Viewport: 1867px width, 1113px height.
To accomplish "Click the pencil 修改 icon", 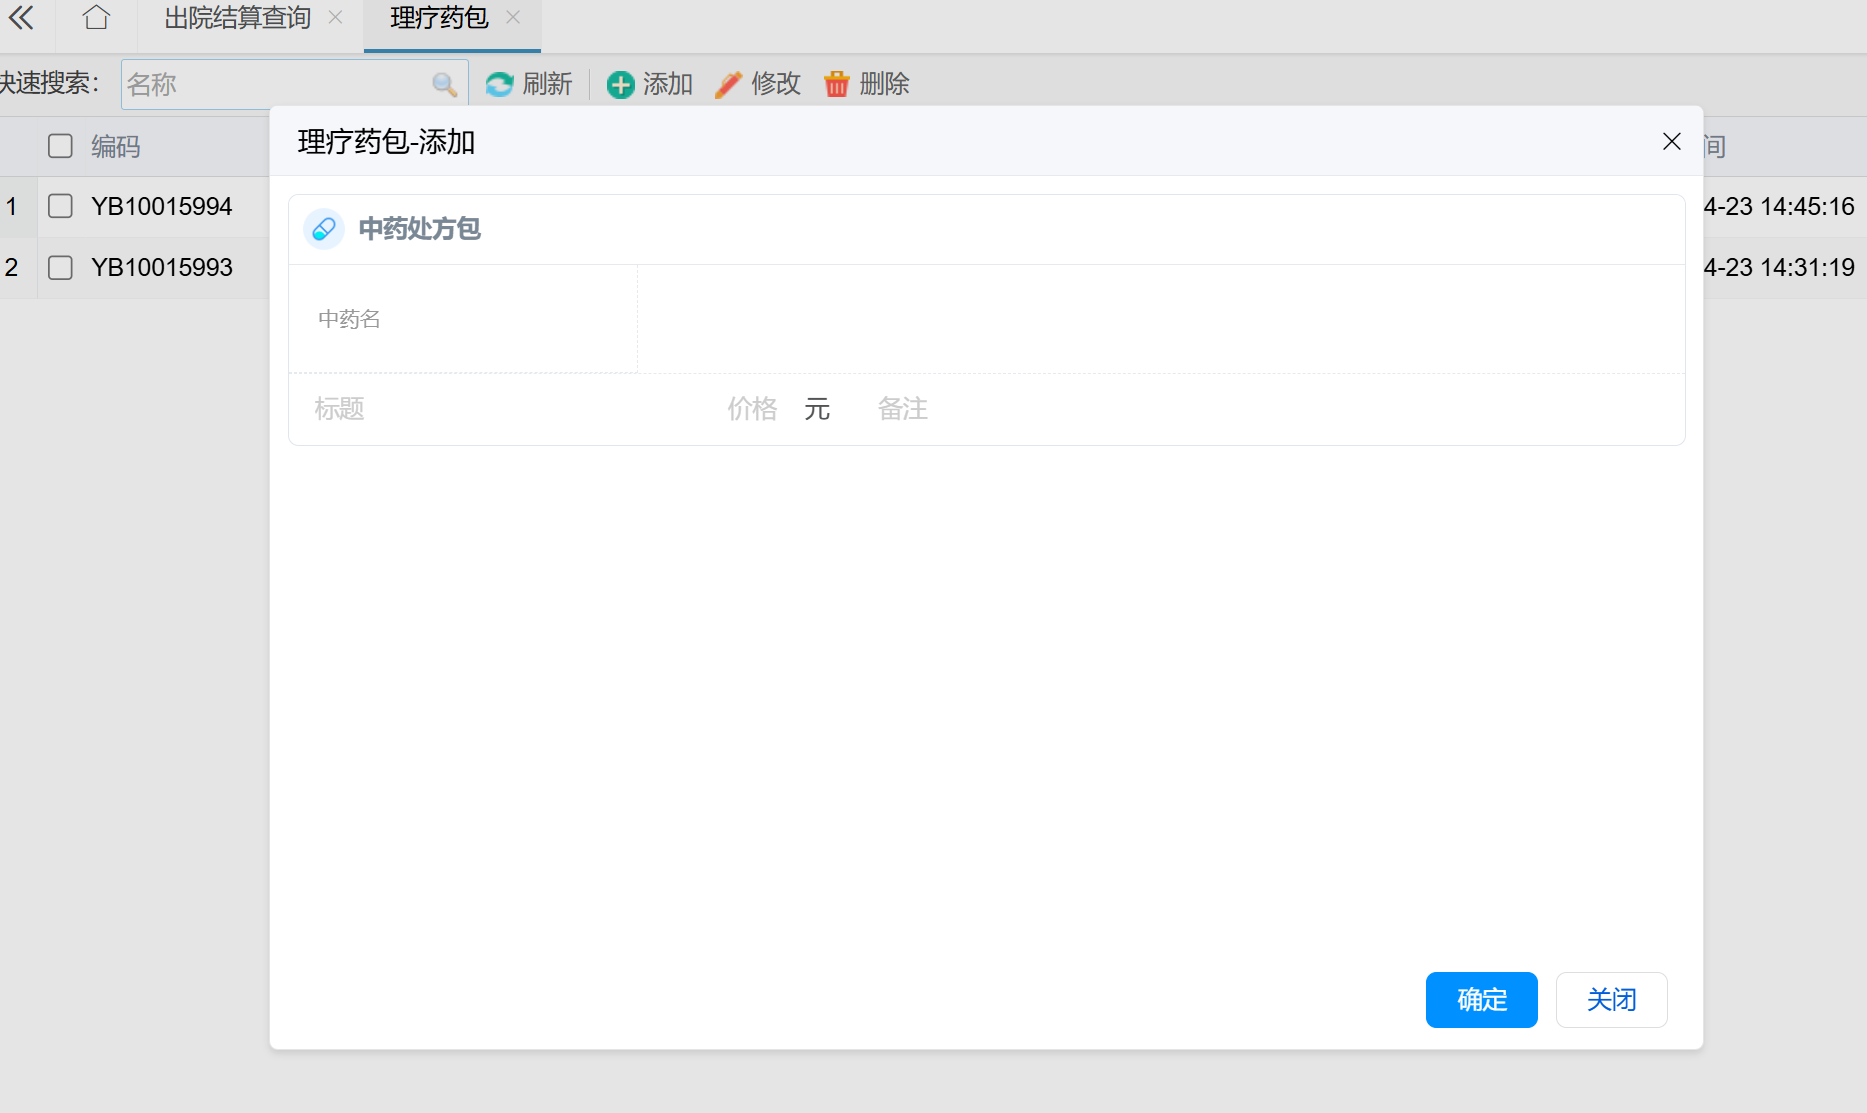I will pos(728,85).
